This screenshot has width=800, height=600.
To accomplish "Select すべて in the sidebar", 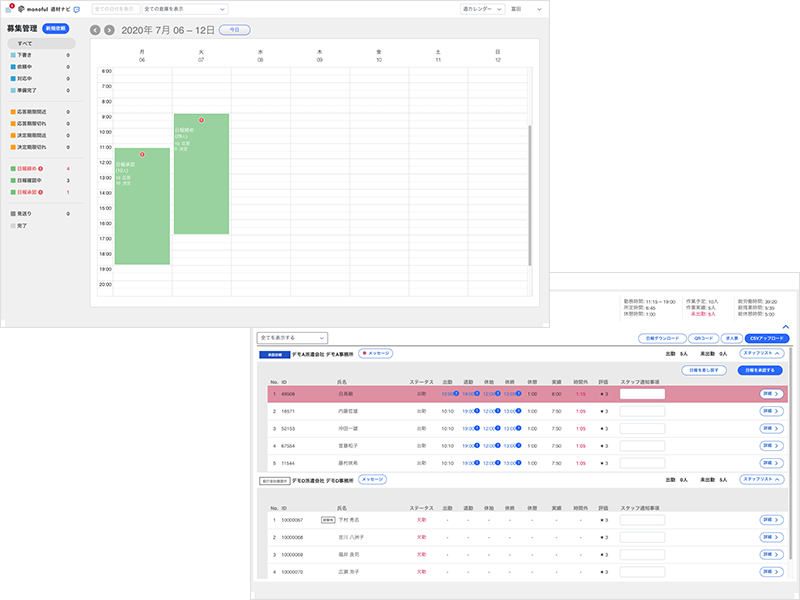I will 39,45.
